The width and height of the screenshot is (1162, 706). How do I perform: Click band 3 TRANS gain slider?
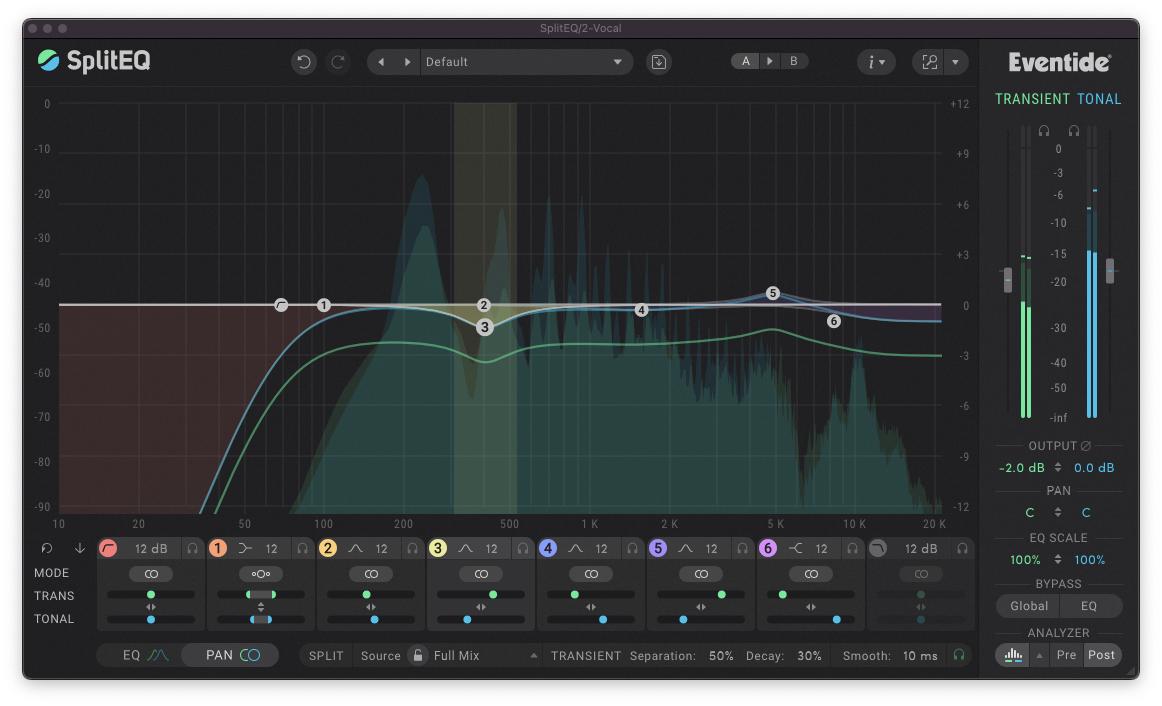(481, 595)
